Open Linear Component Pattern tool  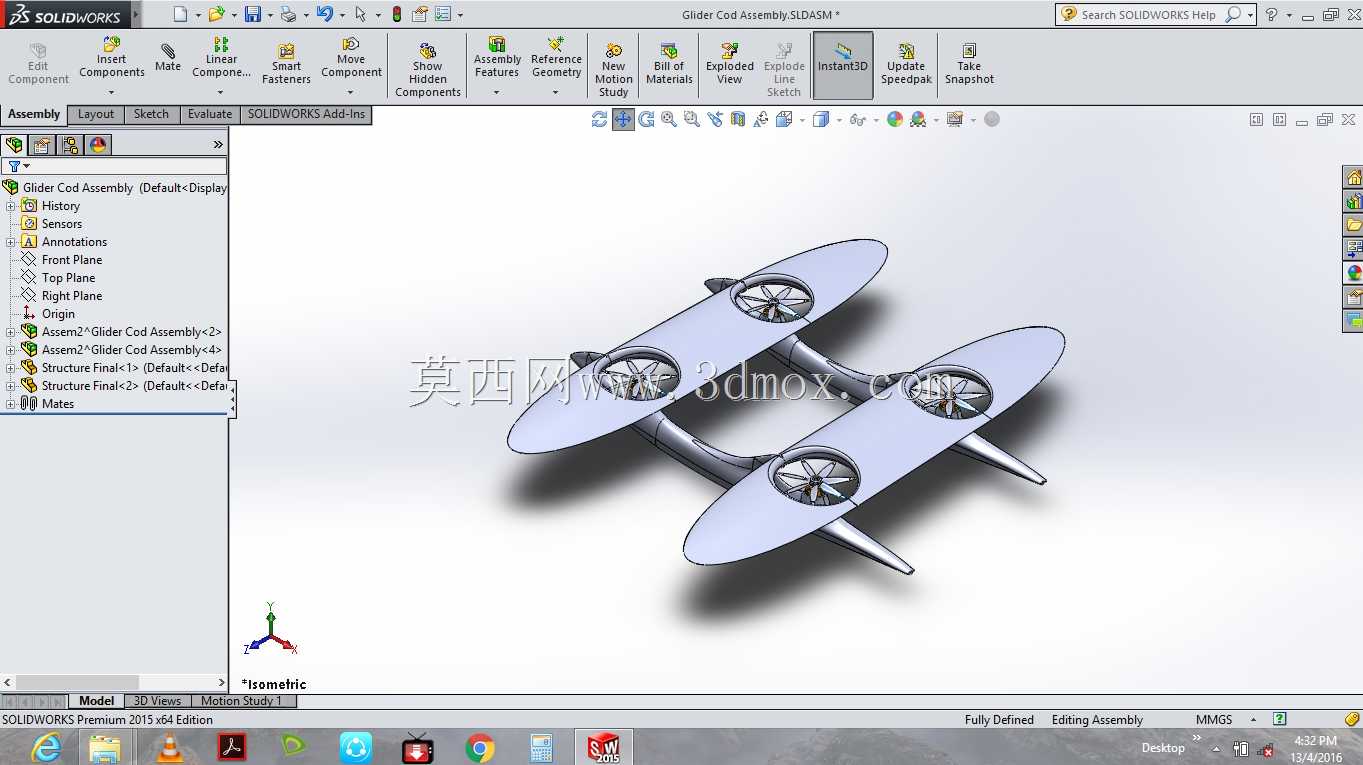[x=221, y=58]
